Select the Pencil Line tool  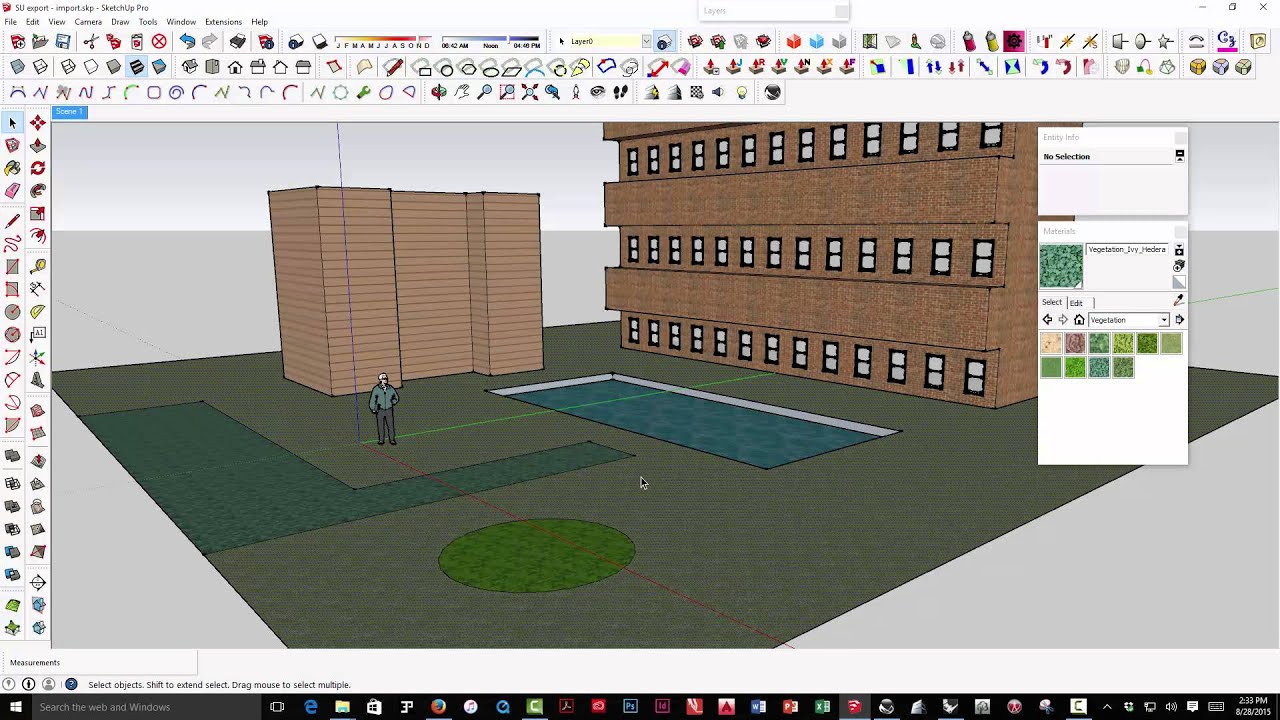click(x=13, y=220)
